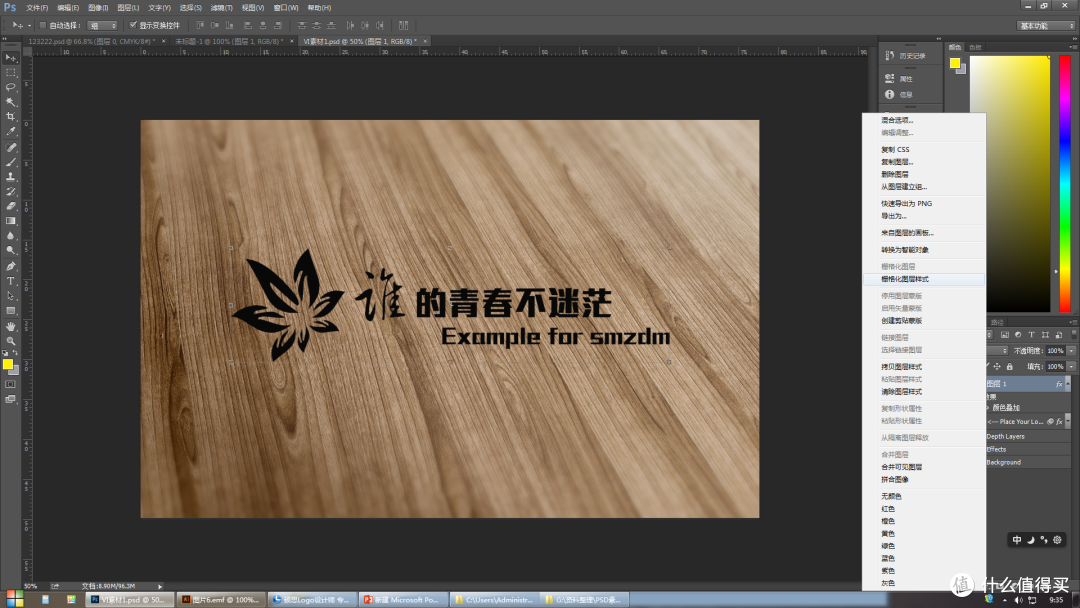Image resolution: width=1080 pixels, height=608 pixels.
Task: Select the Healing Brush tool
Action: click(x=10, y=147)
